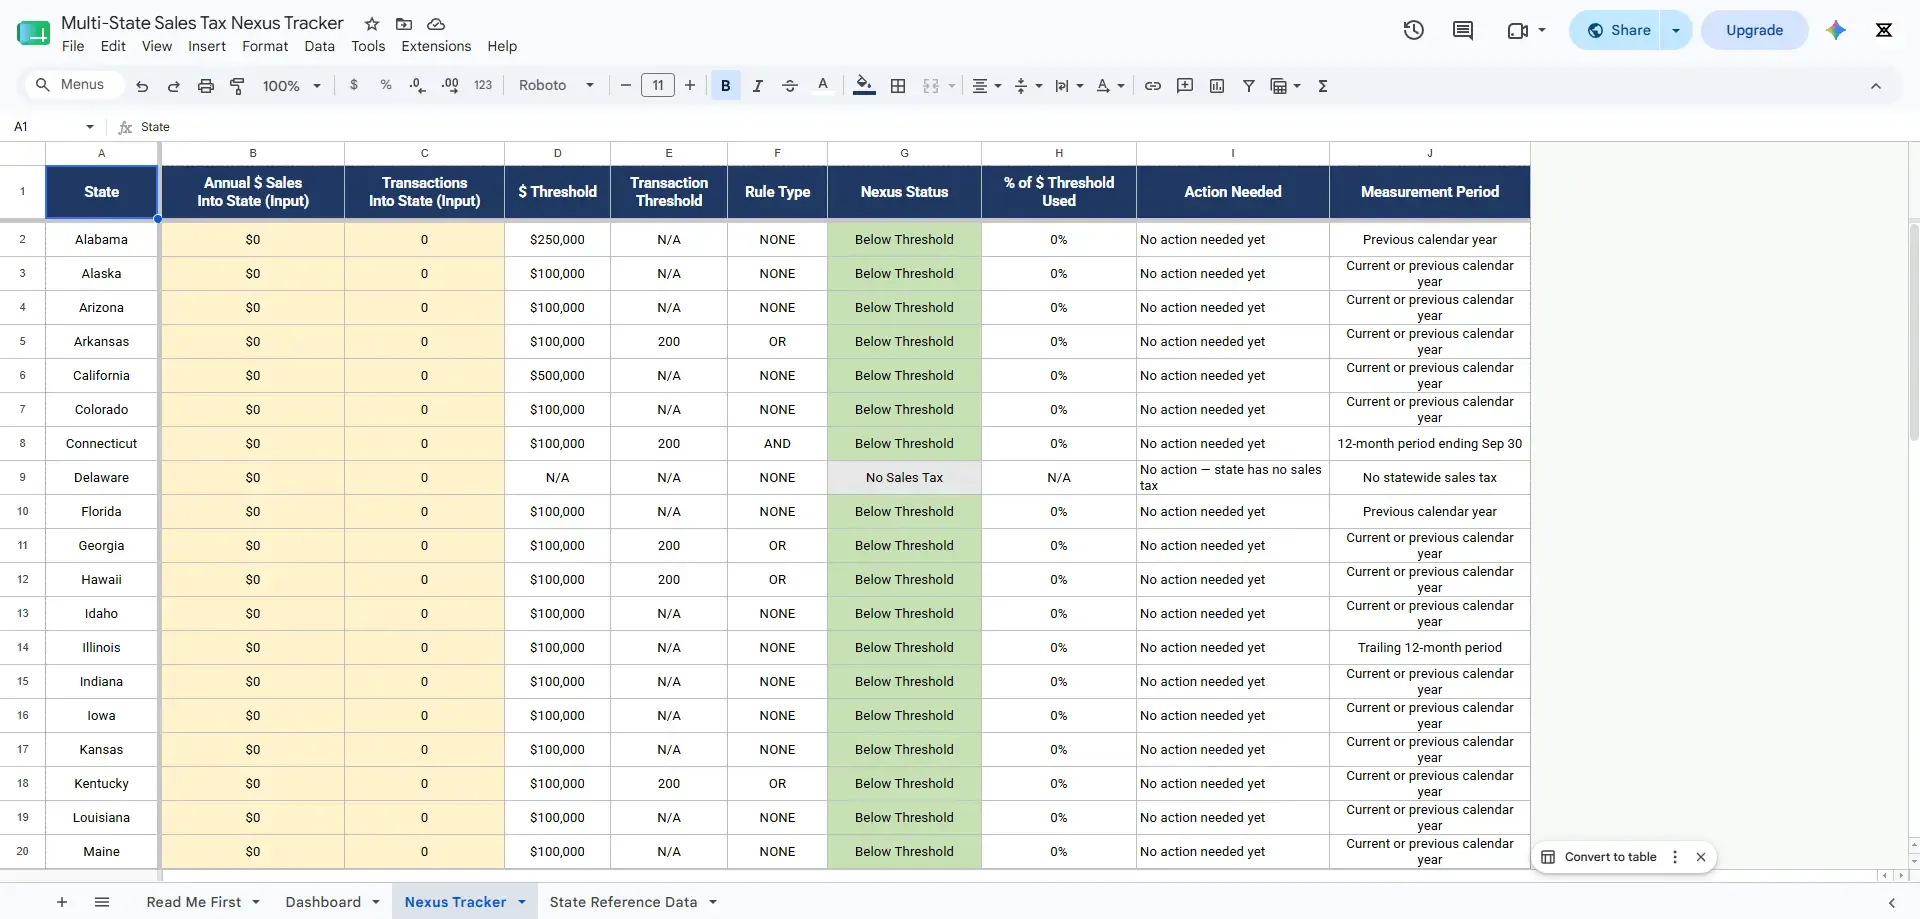This screenshot has width=1920, height=919.
Task: Star this document
Action: point(372,24)
